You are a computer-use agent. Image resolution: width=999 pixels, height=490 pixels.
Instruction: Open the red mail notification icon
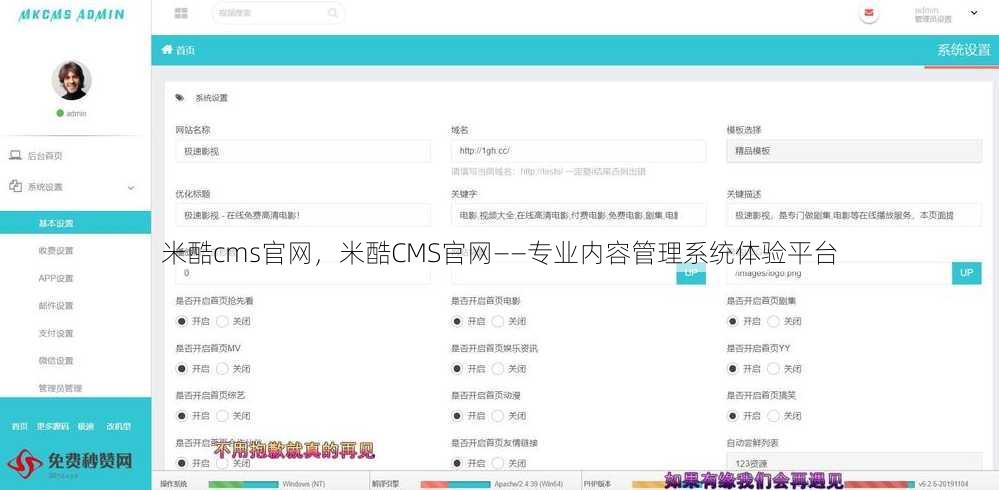[x=868, y=13]
